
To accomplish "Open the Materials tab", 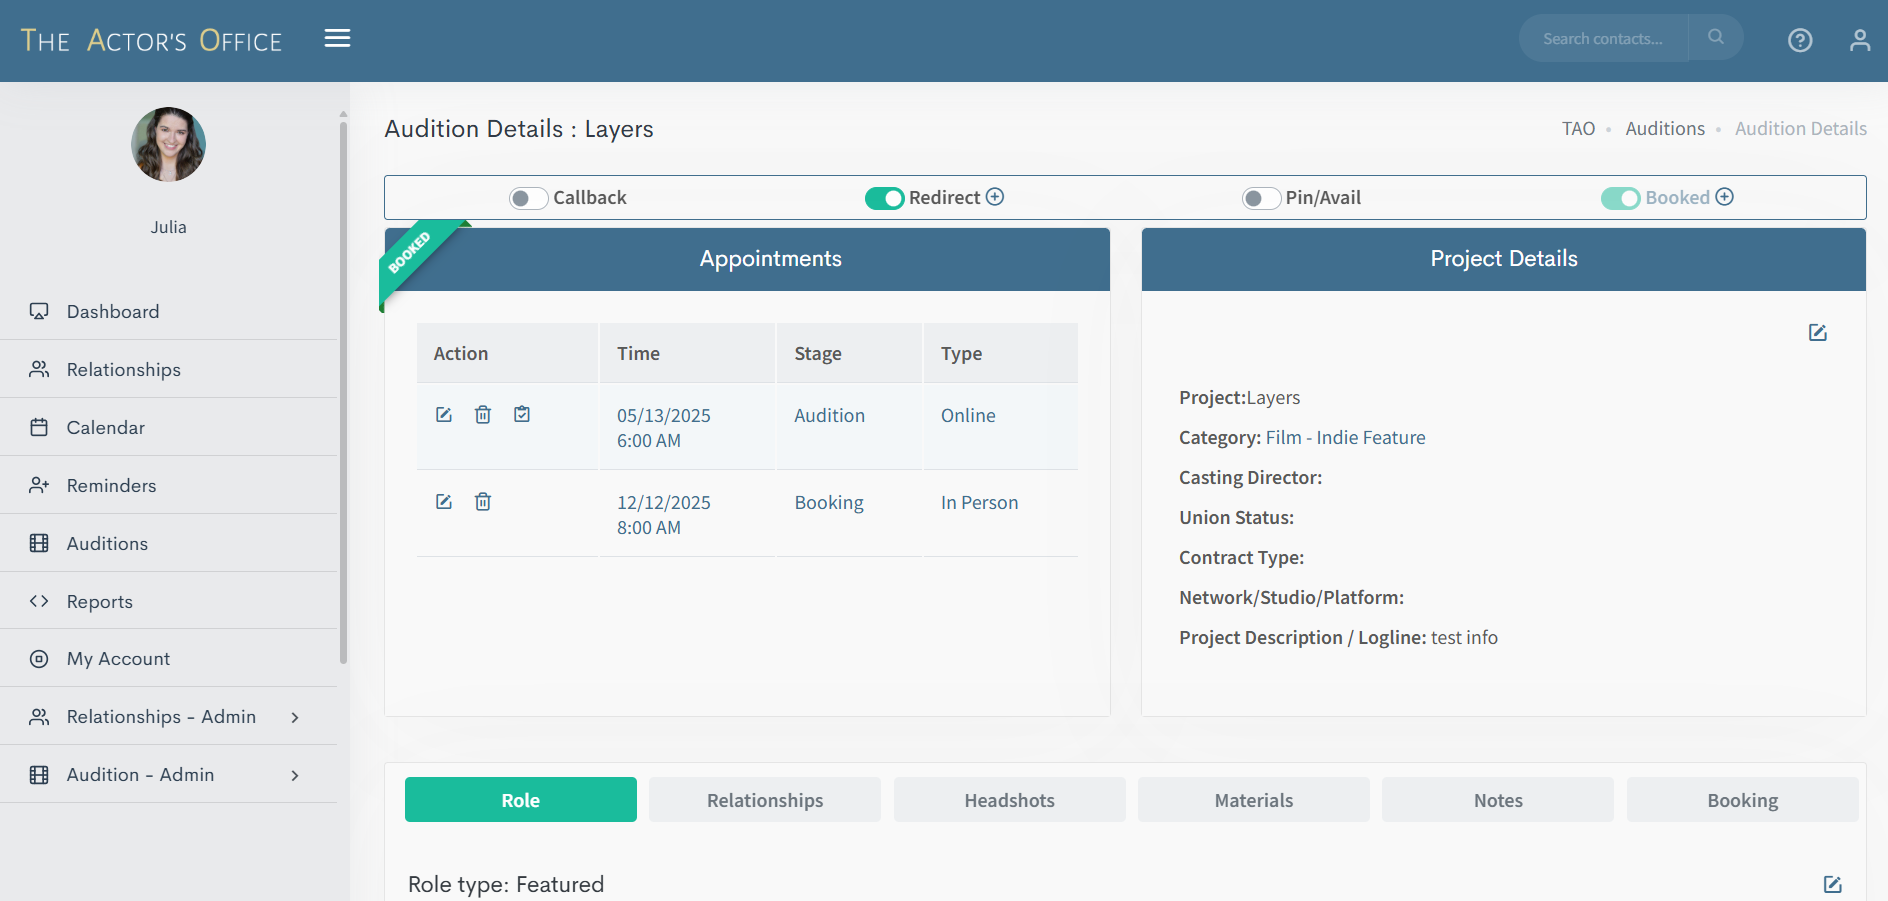I will tap(1253, 800).
